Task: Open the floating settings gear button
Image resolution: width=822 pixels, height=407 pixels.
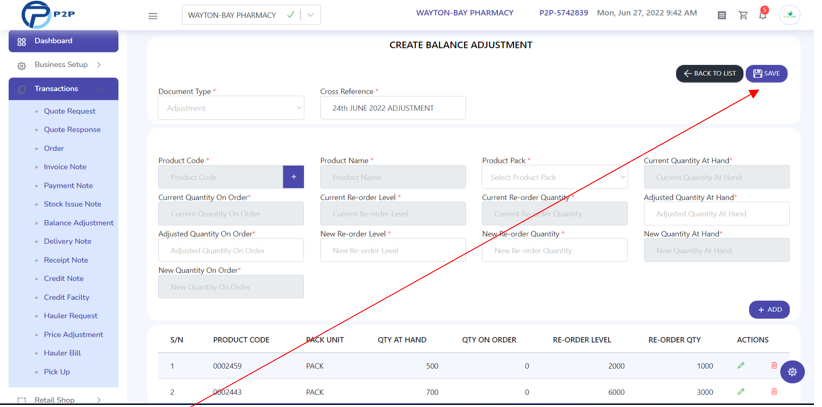Action: [792, 372]
